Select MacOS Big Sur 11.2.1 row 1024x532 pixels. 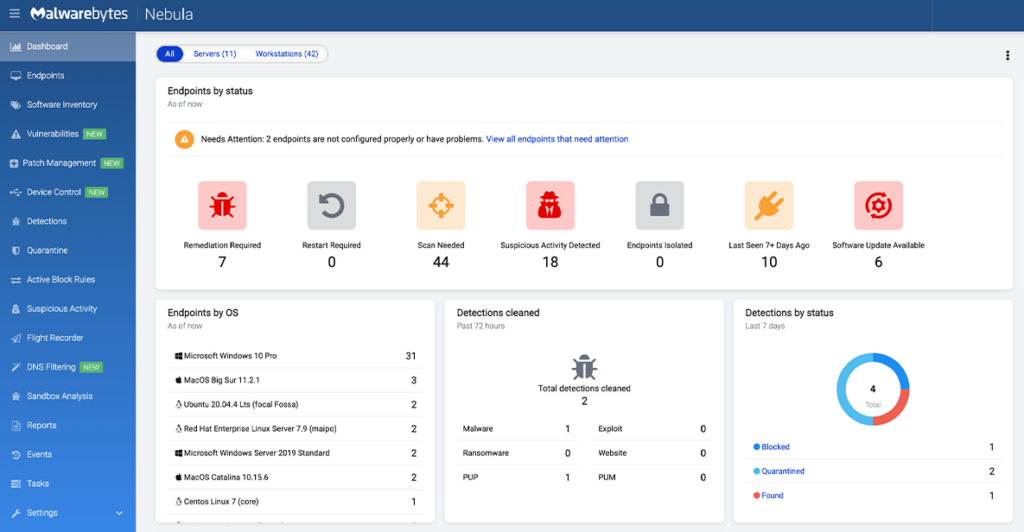[295, 380]
